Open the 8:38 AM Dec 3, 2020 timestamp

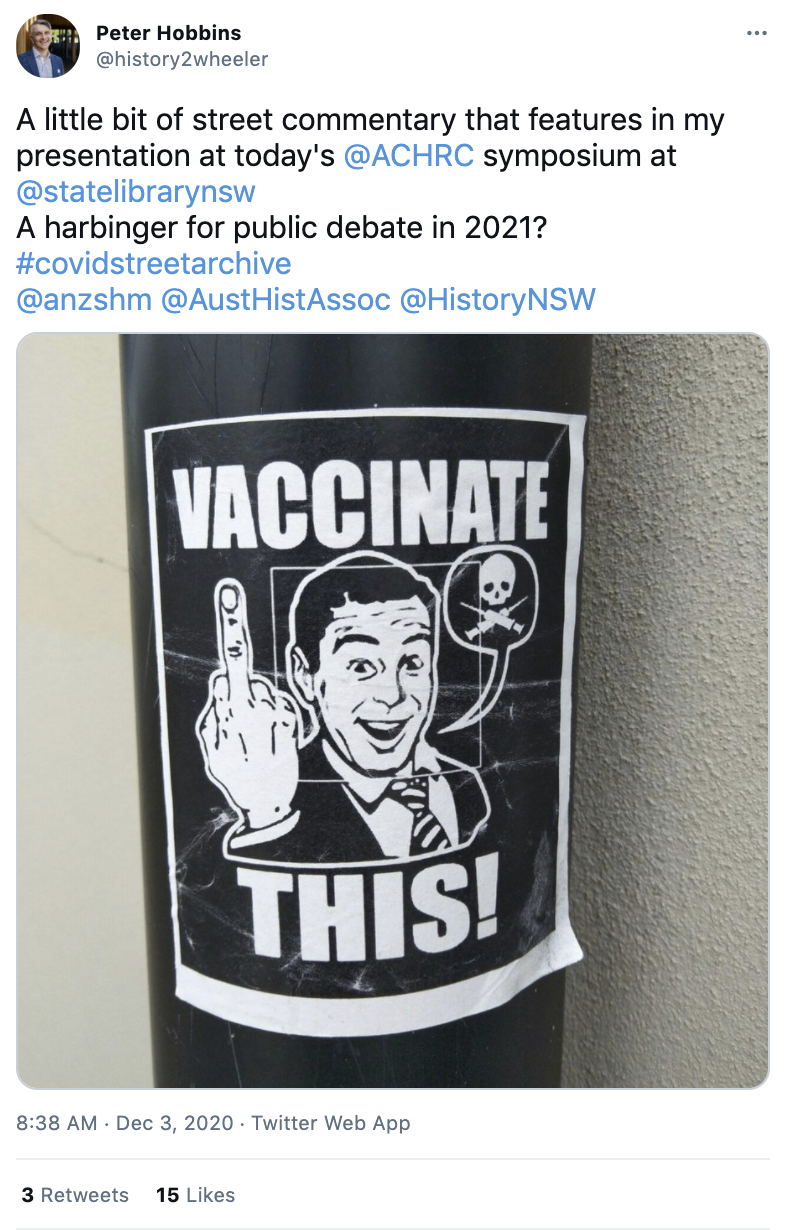coord(125,1123)
